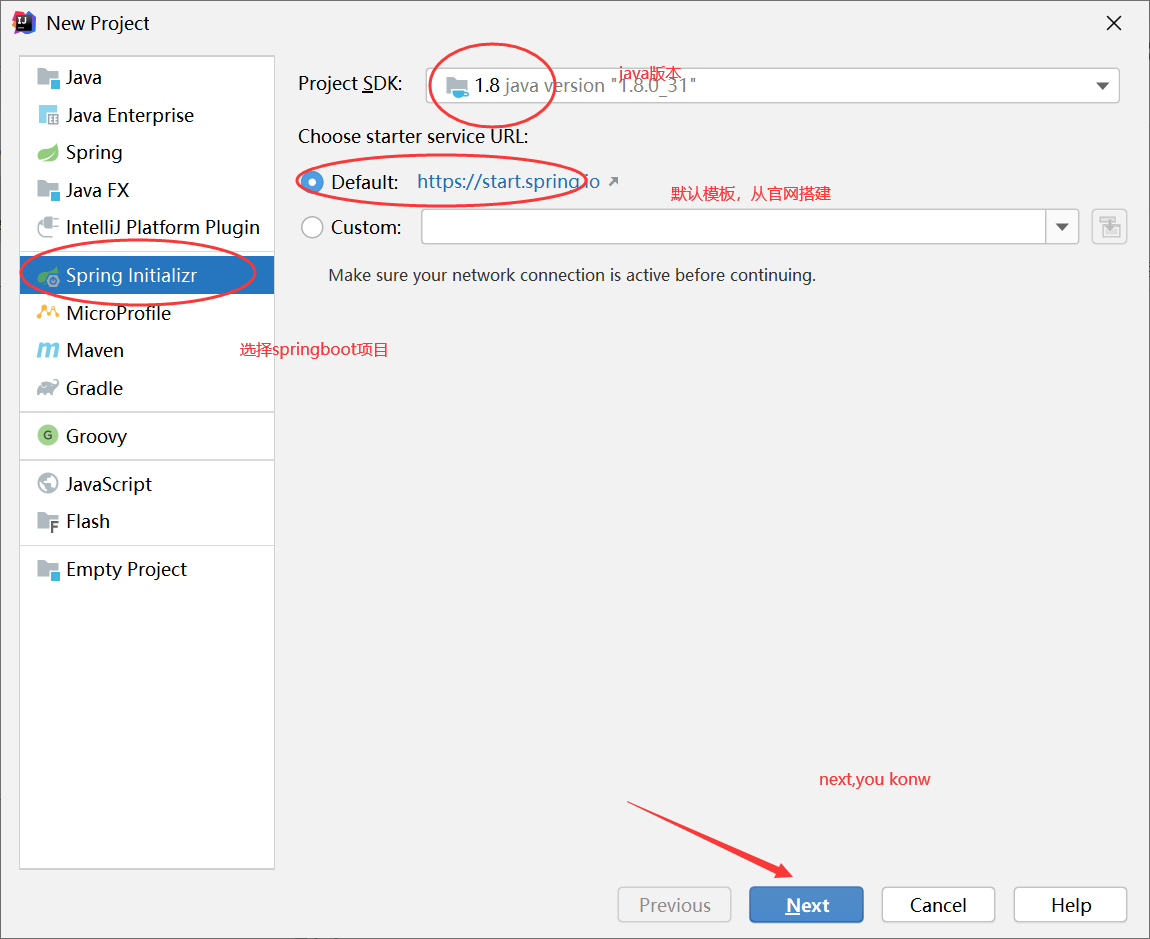Select the Custom starter URL radio button
The height and width of the screenshot is (939, 1150).
(x=312, y=227)
